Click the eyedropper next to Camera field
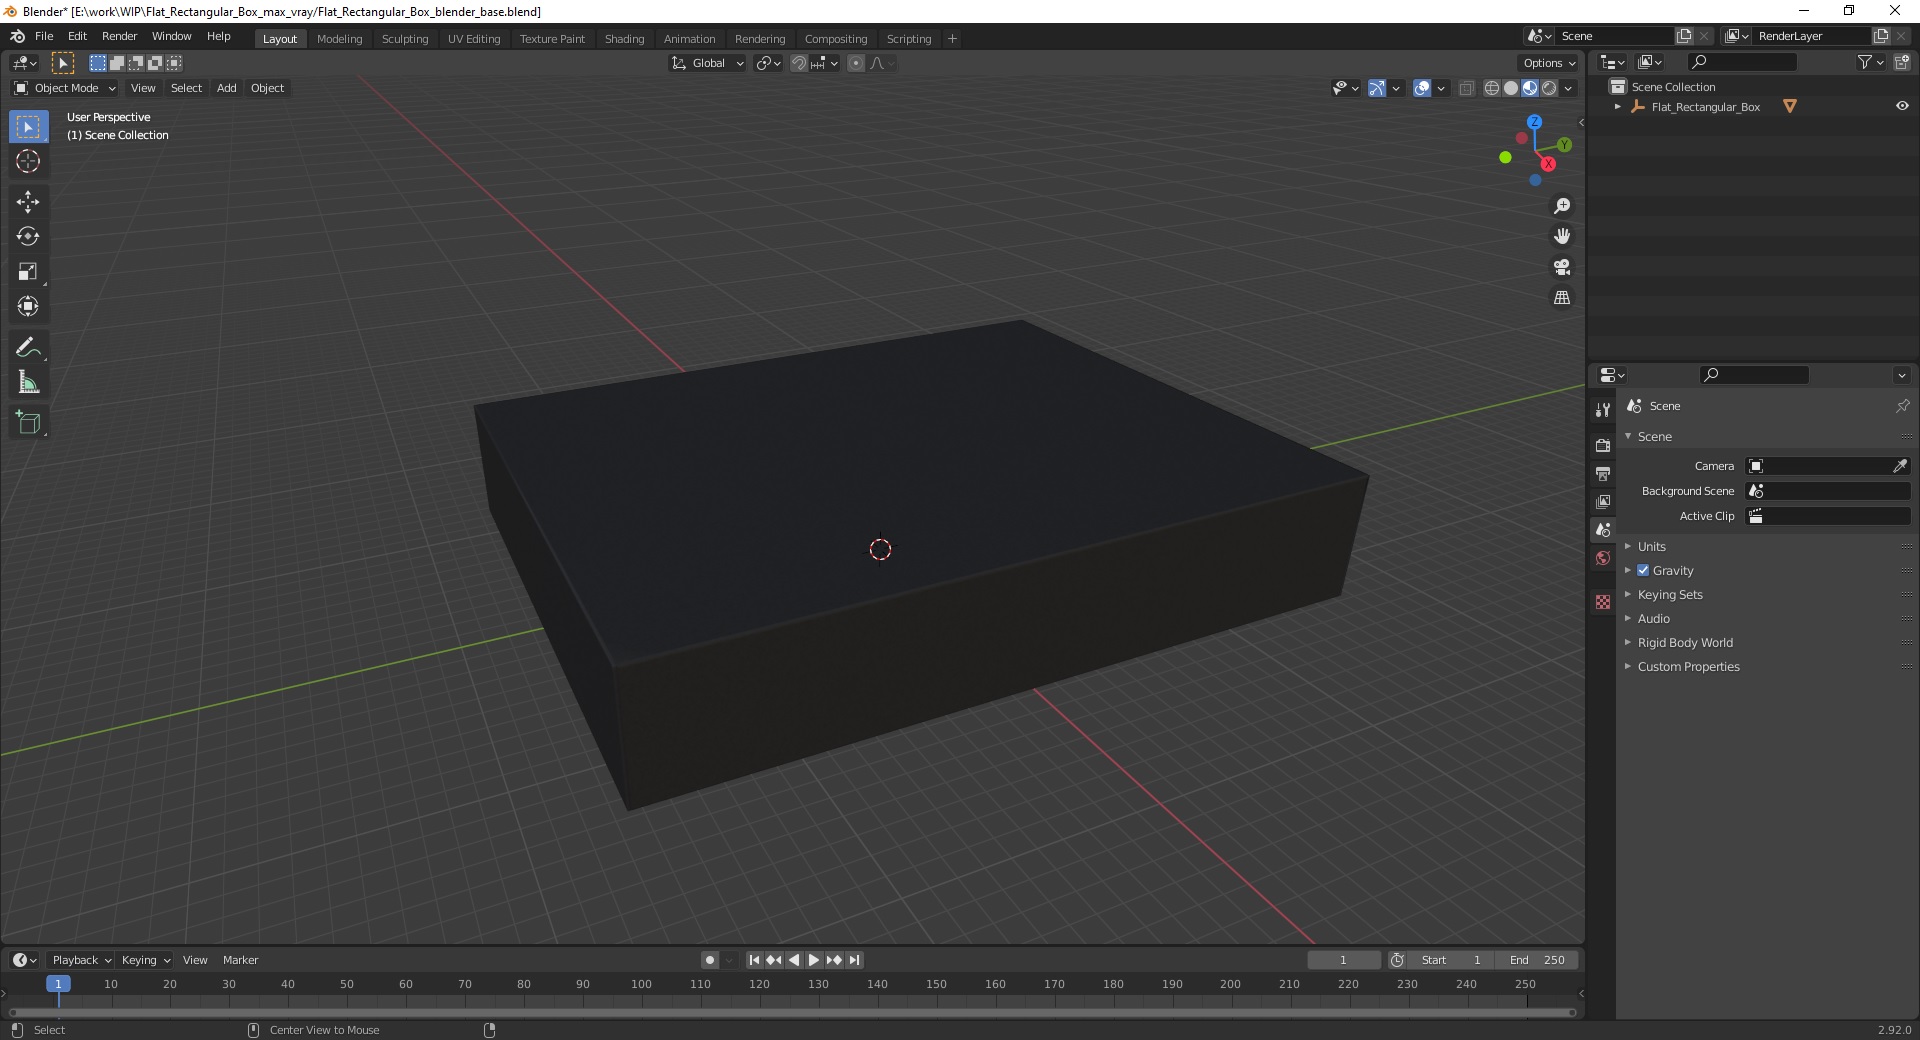Image resolution: width=1920 pixels, height=1040 pixels. coord(1900,466)
